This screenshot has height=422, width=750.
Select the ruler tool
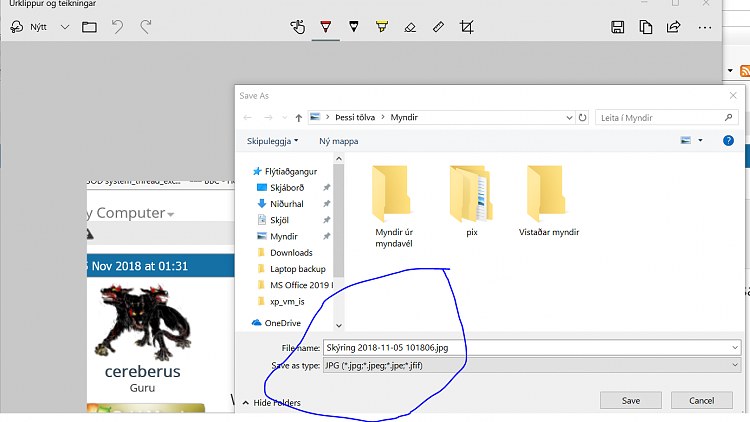pos(438,27)
